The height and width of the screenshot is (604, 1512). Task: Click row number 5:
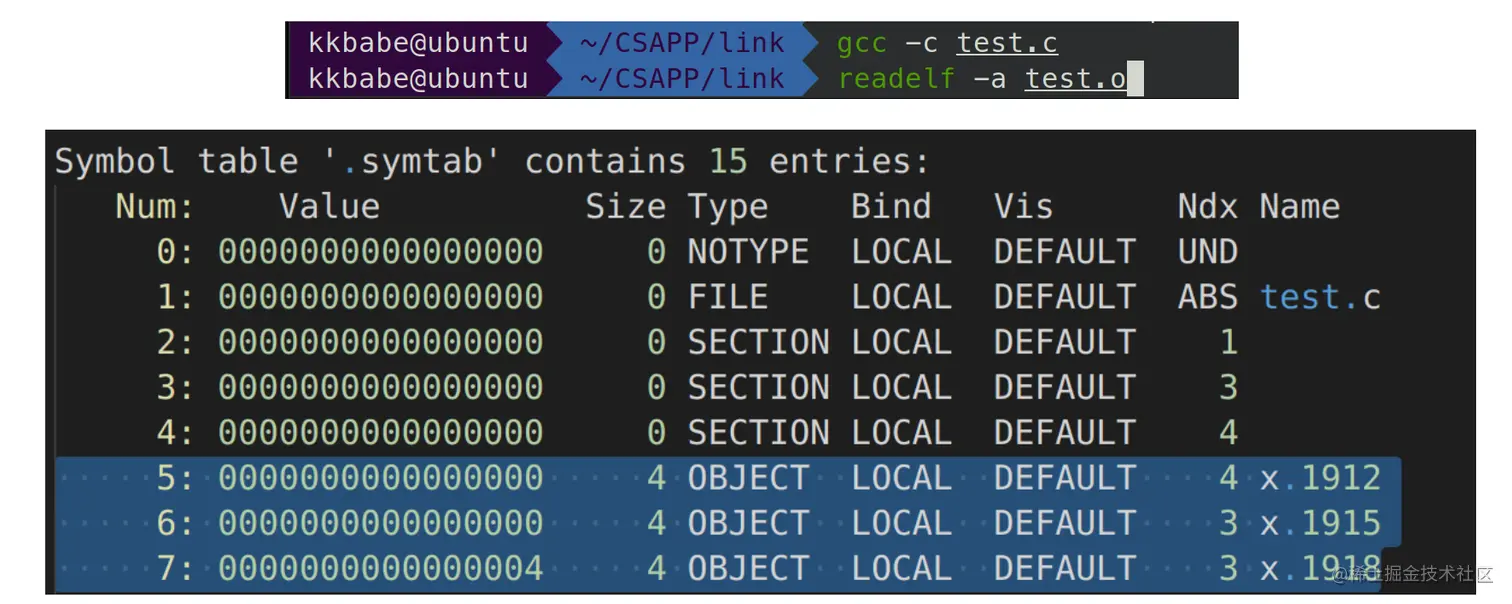[175, 478]
